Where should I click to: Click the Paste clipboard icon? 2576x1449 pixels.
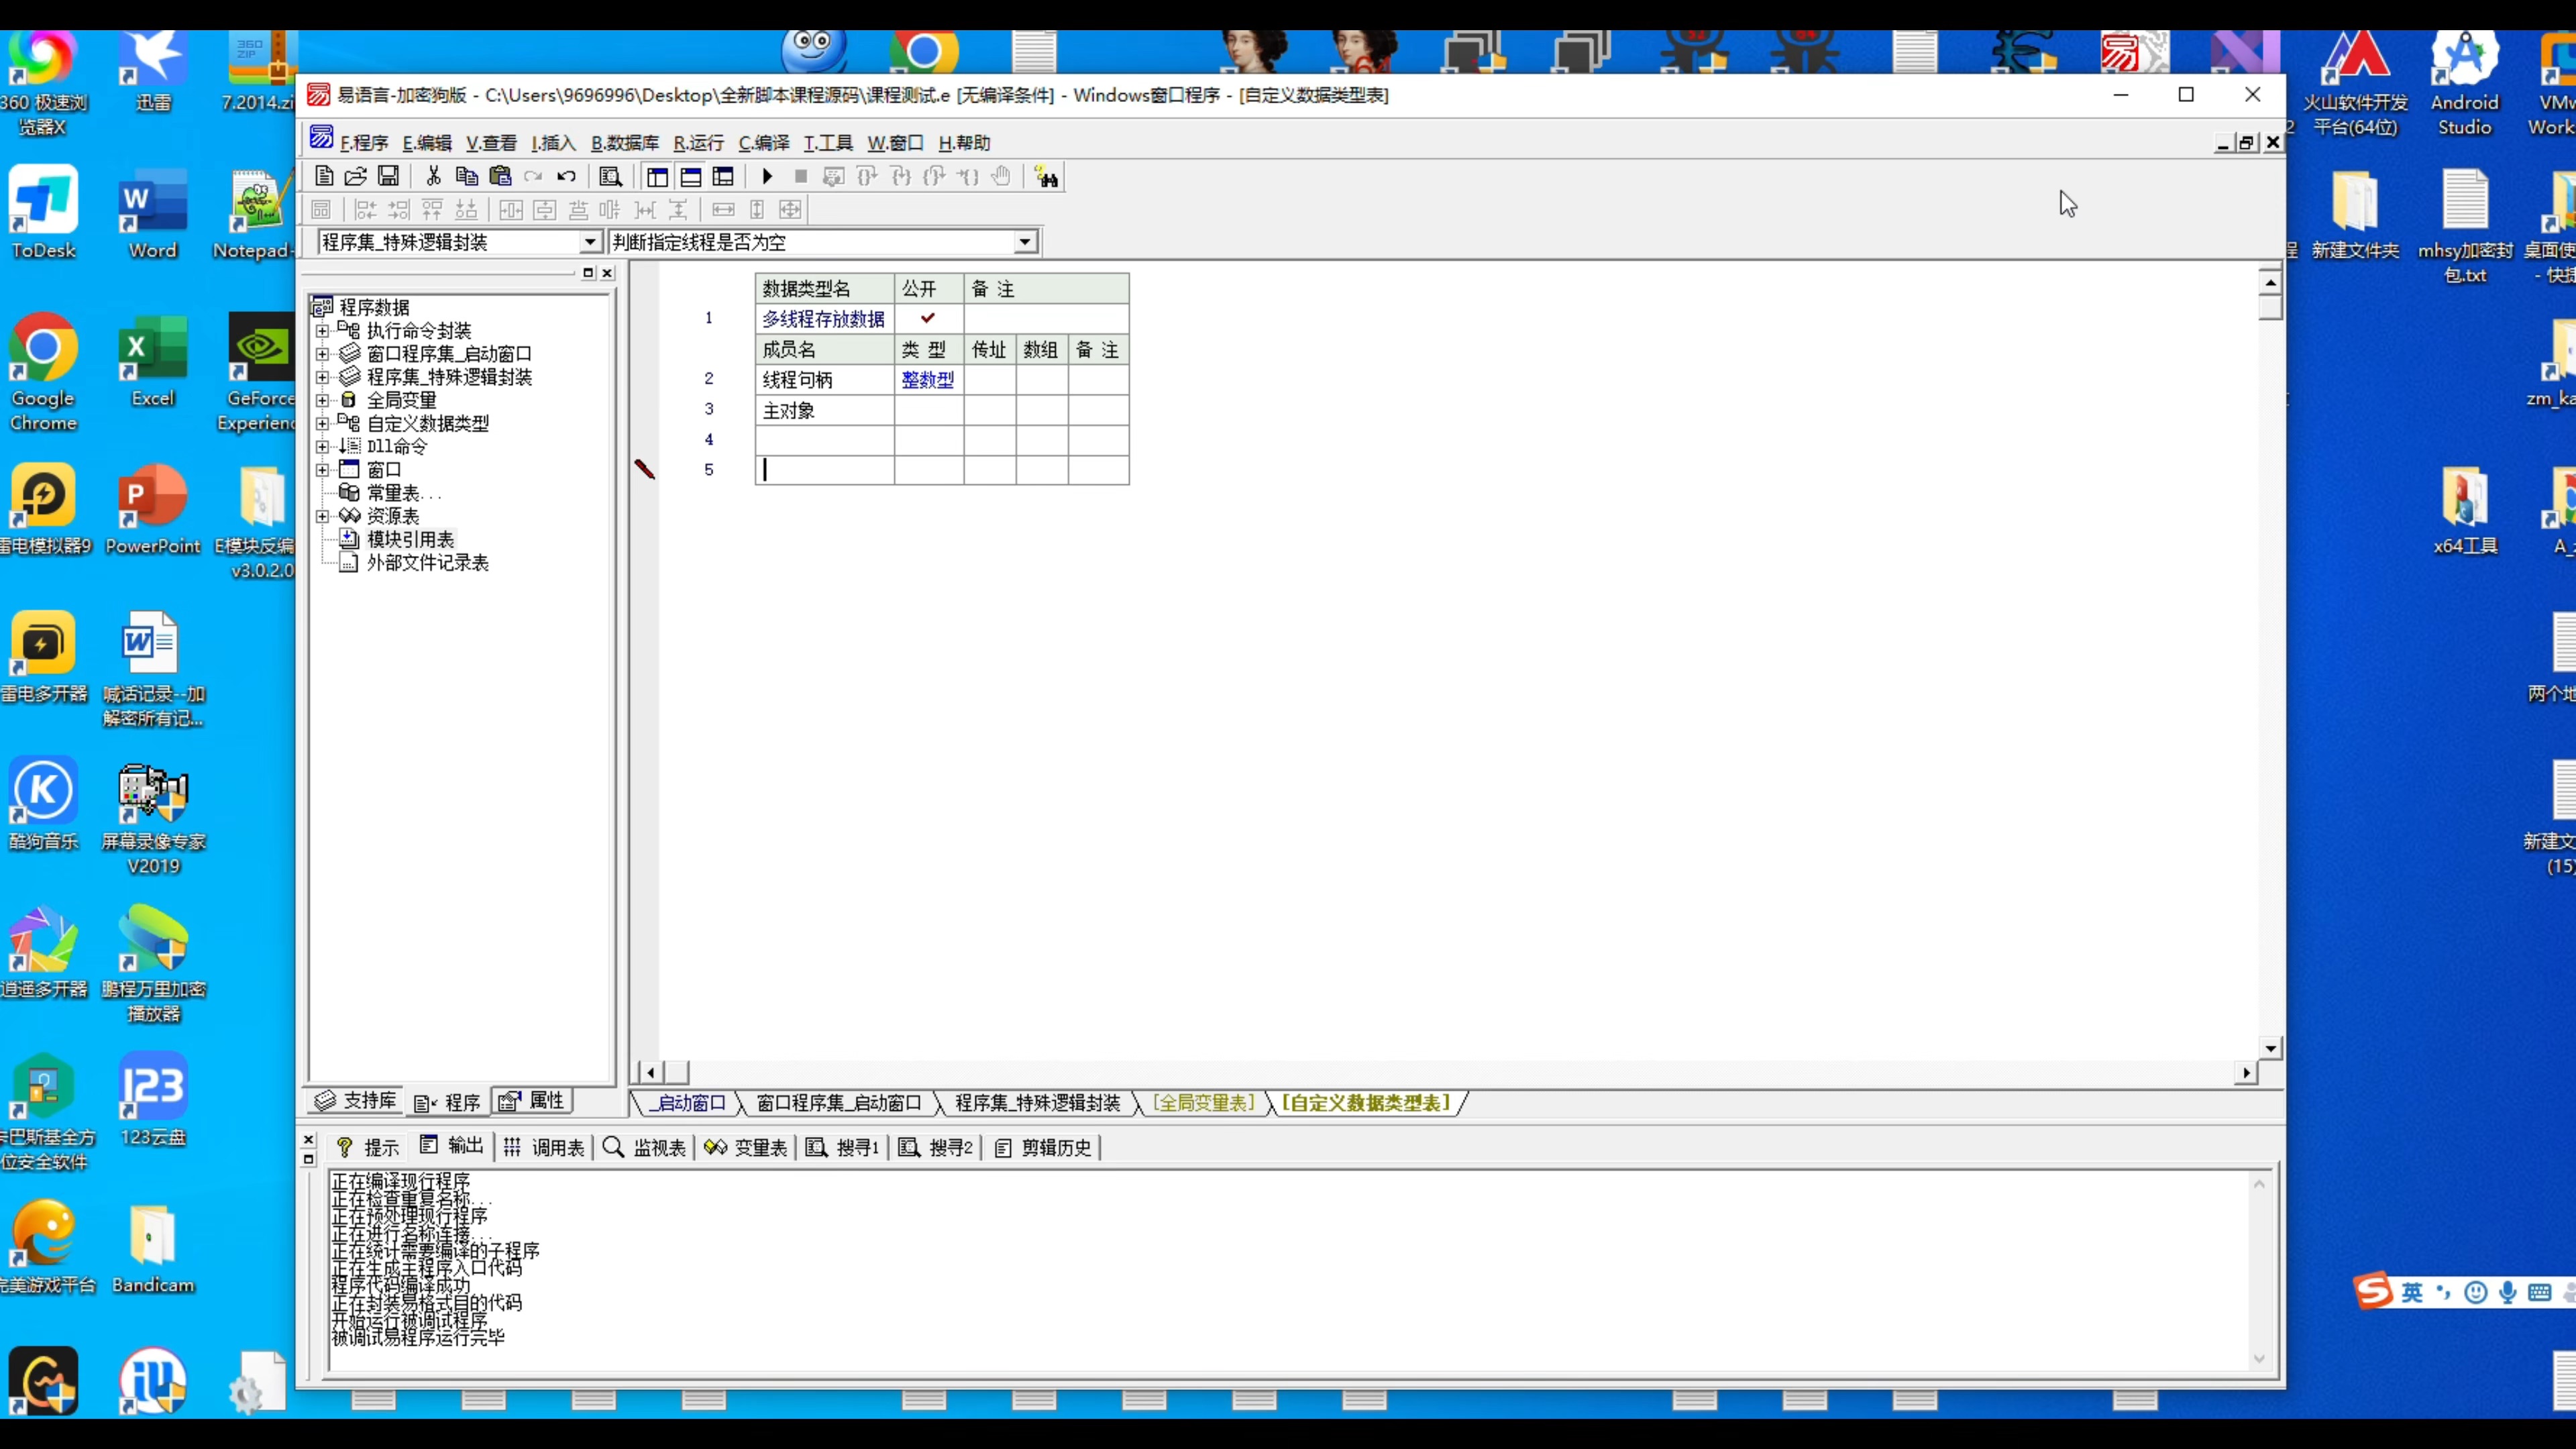(500, 177)
